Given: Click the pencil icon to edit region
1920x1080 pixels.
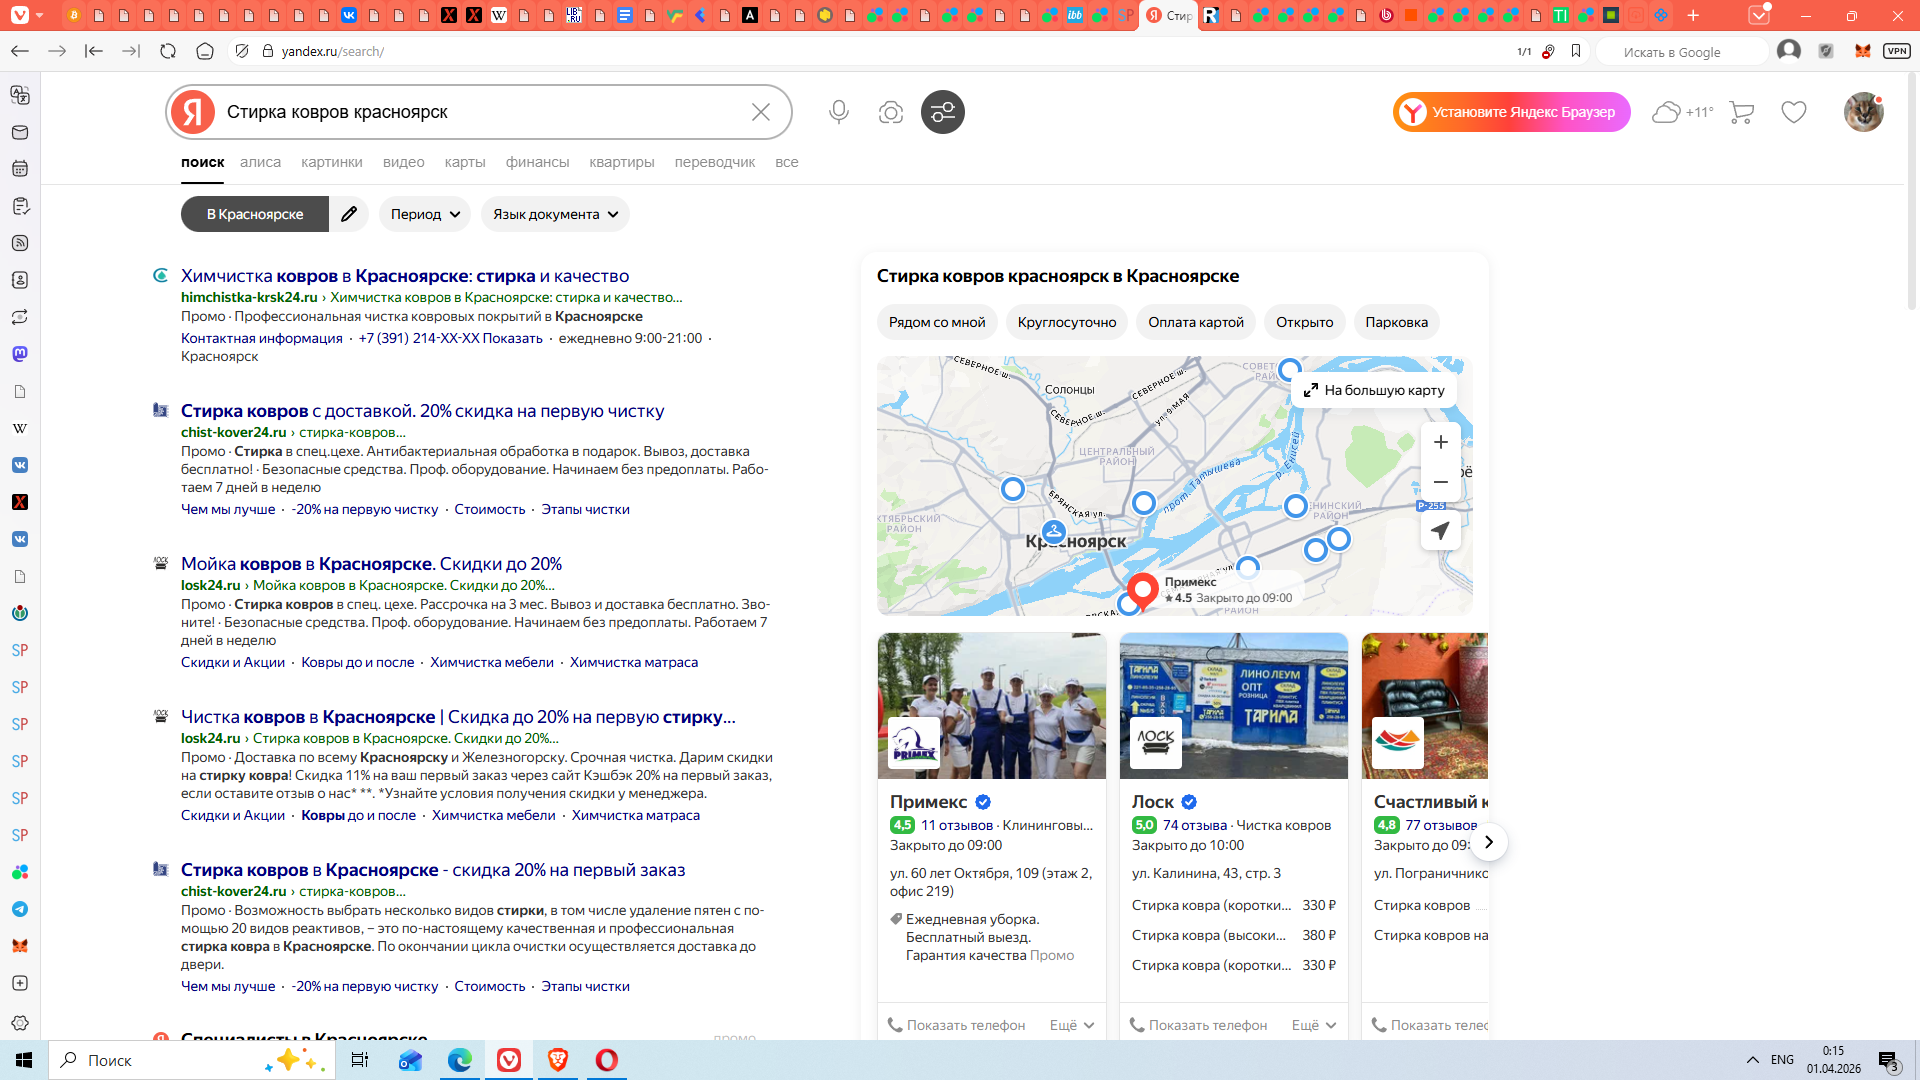Looking at the screenshot, I should pos(349,214).
